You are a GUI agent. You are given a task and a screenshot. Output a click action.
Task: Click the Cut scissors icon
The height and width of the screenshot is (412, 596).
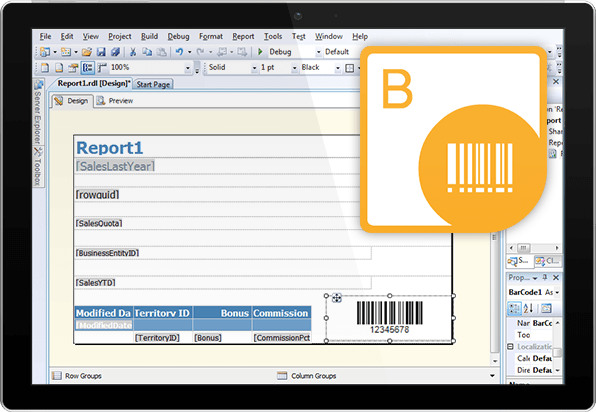[133, 52]
